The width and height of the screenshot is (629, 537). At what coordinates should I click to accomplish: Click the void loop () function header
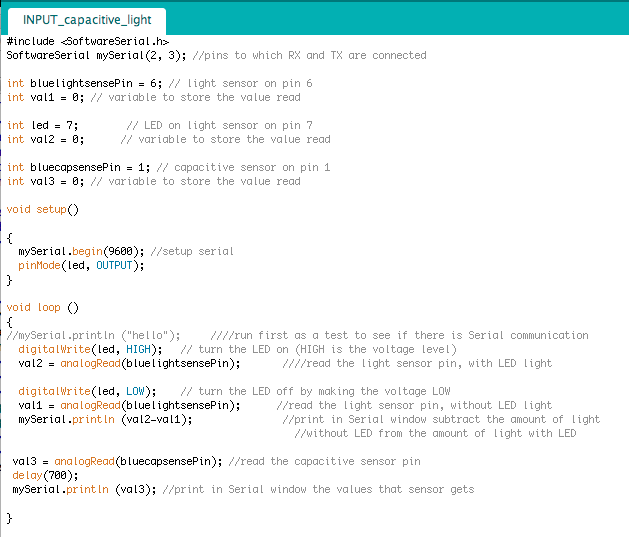point(43,308)
